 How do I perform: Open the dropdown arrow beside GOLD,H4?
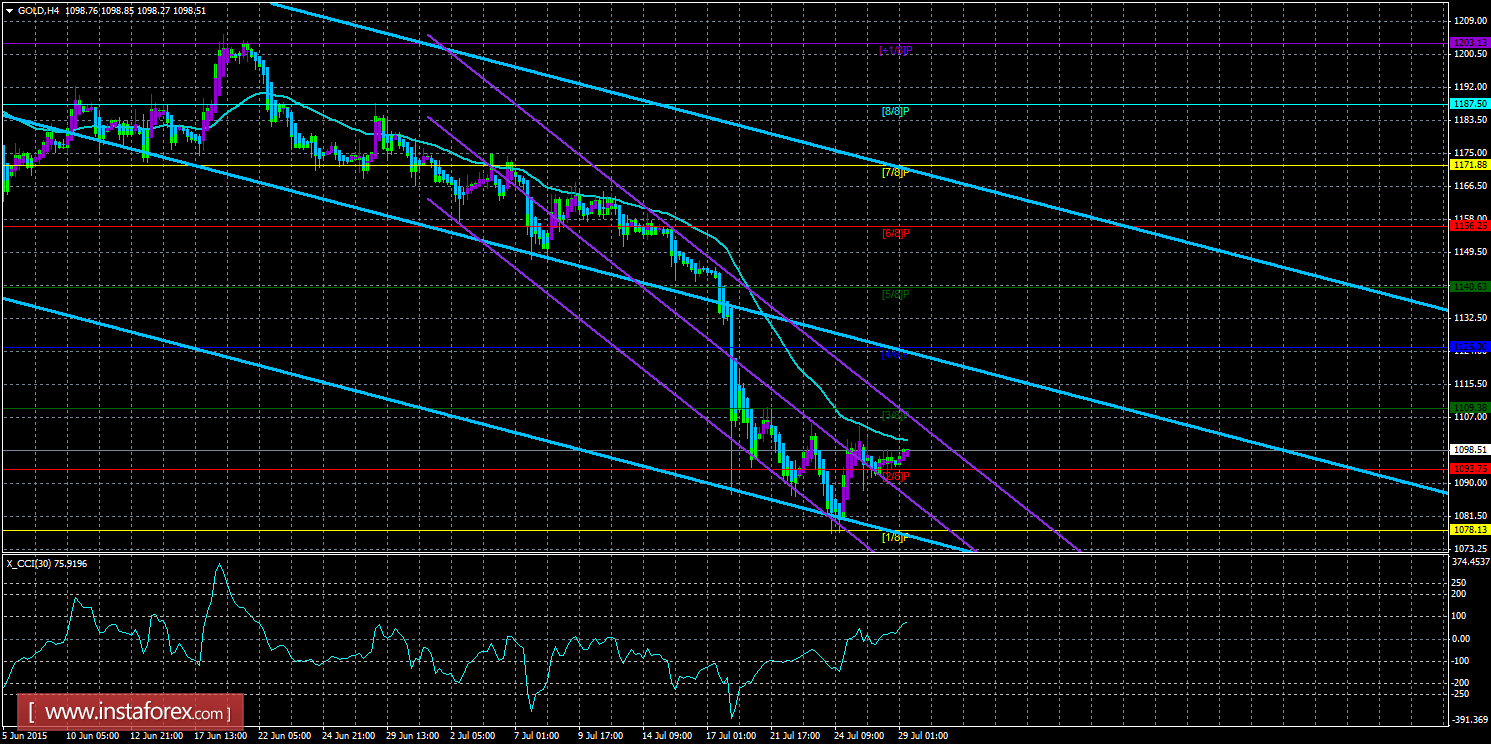9,10
